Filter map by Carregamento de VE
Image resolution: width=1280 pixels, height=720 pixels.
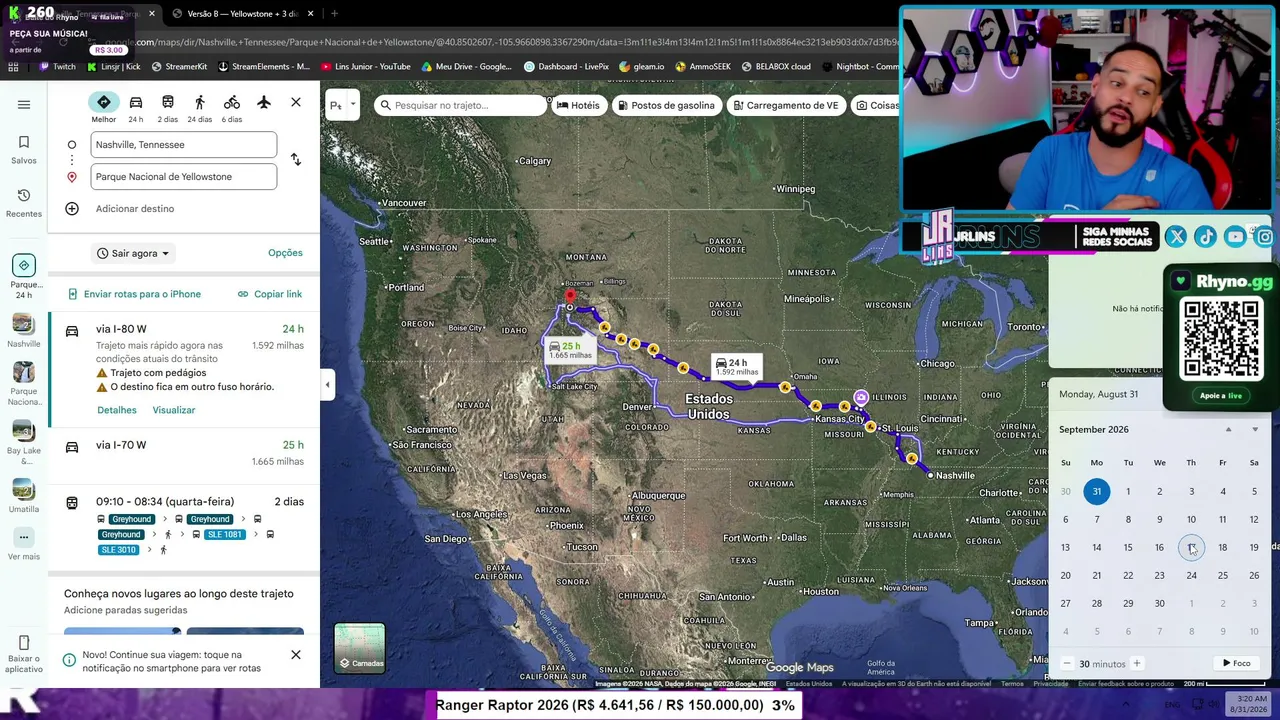click(785, 105)
